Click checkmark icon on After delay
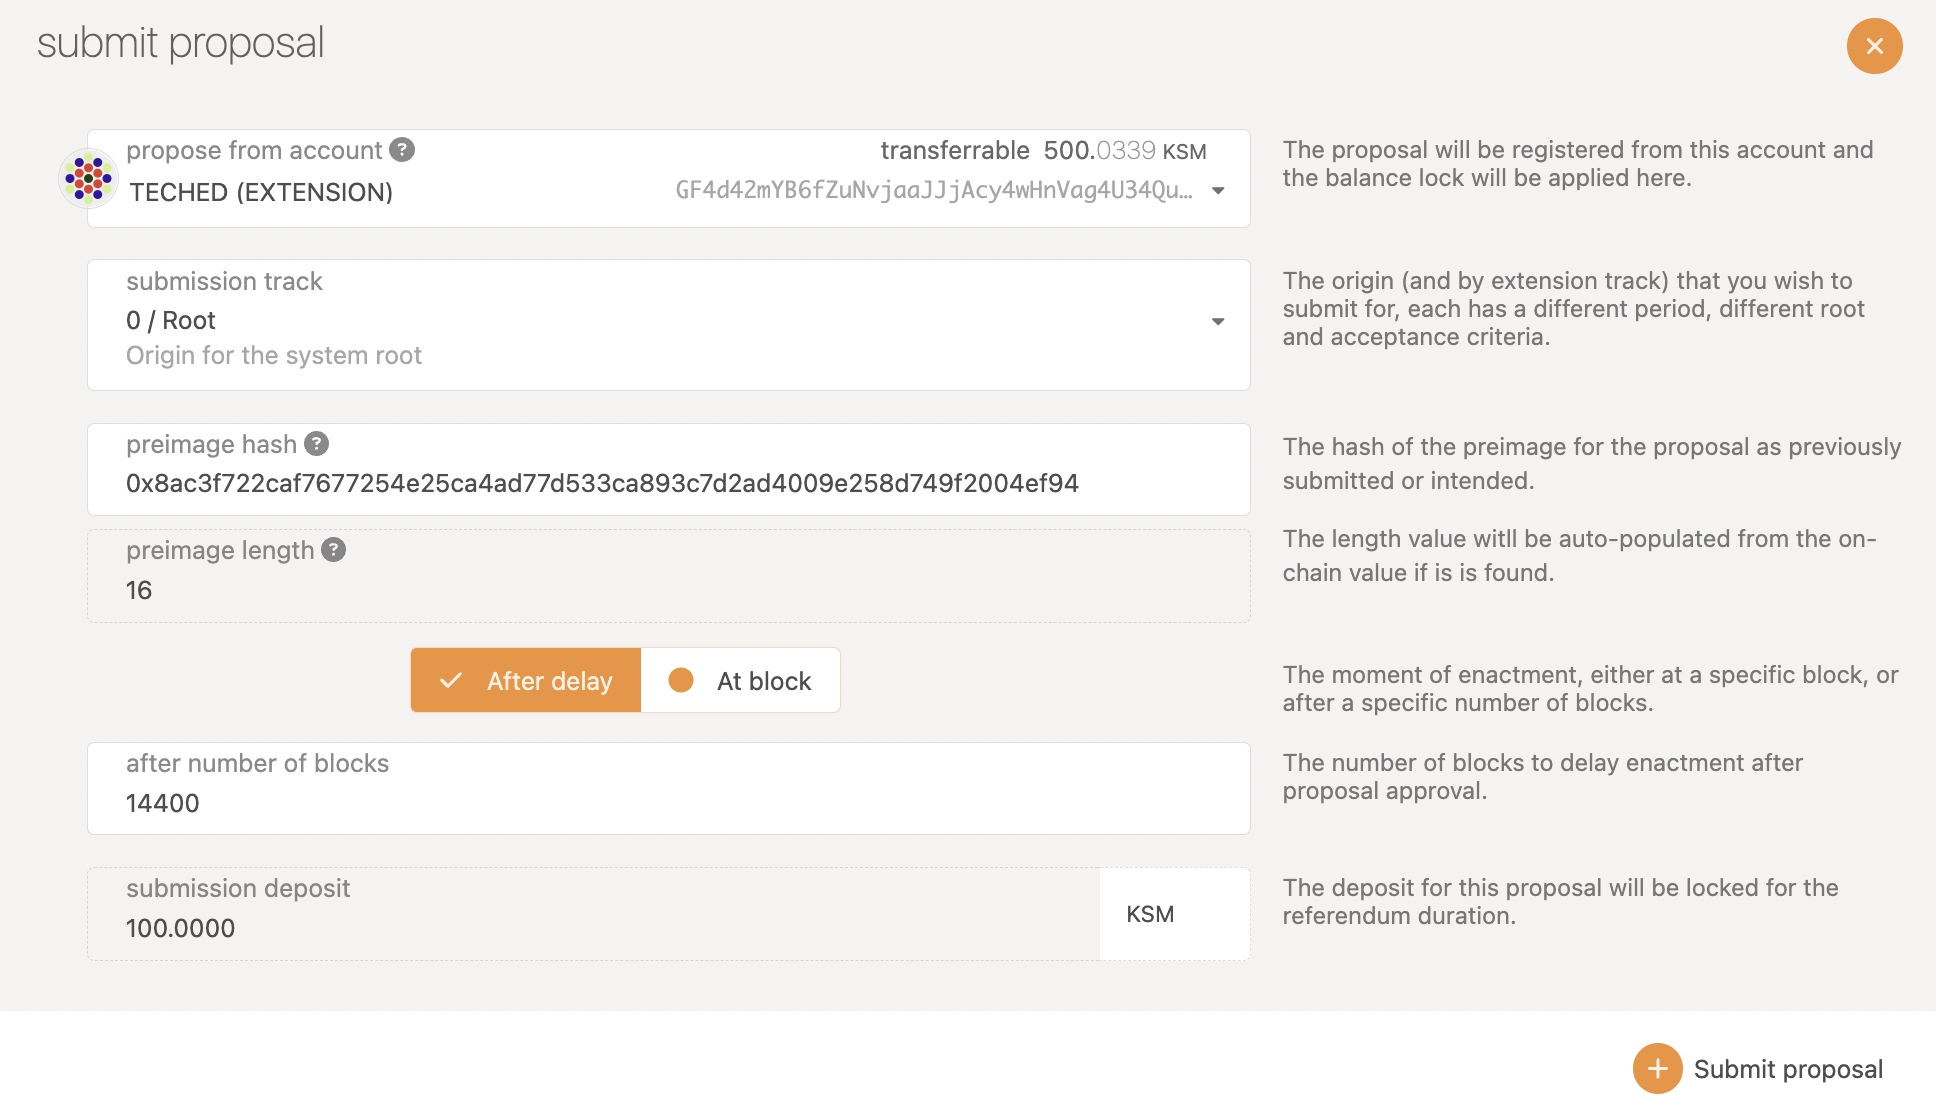Image resolution: width=1936 pixels, height=1118 pixels. tap(451, 681)
